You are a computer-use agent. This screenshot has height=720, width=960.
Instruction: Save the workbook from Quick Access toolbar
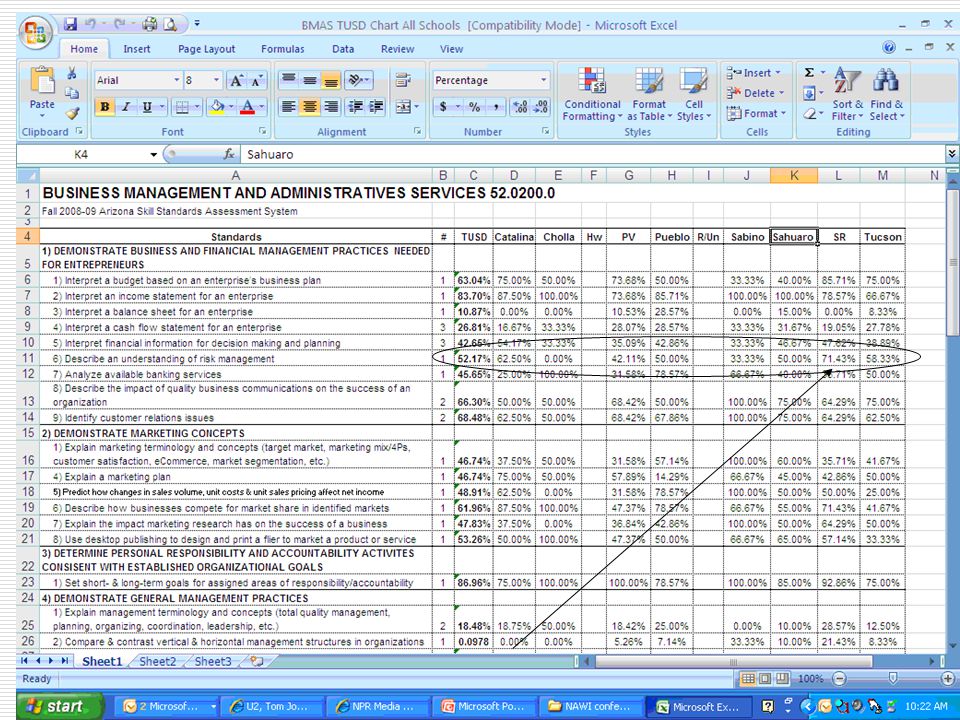click(70, 24)
